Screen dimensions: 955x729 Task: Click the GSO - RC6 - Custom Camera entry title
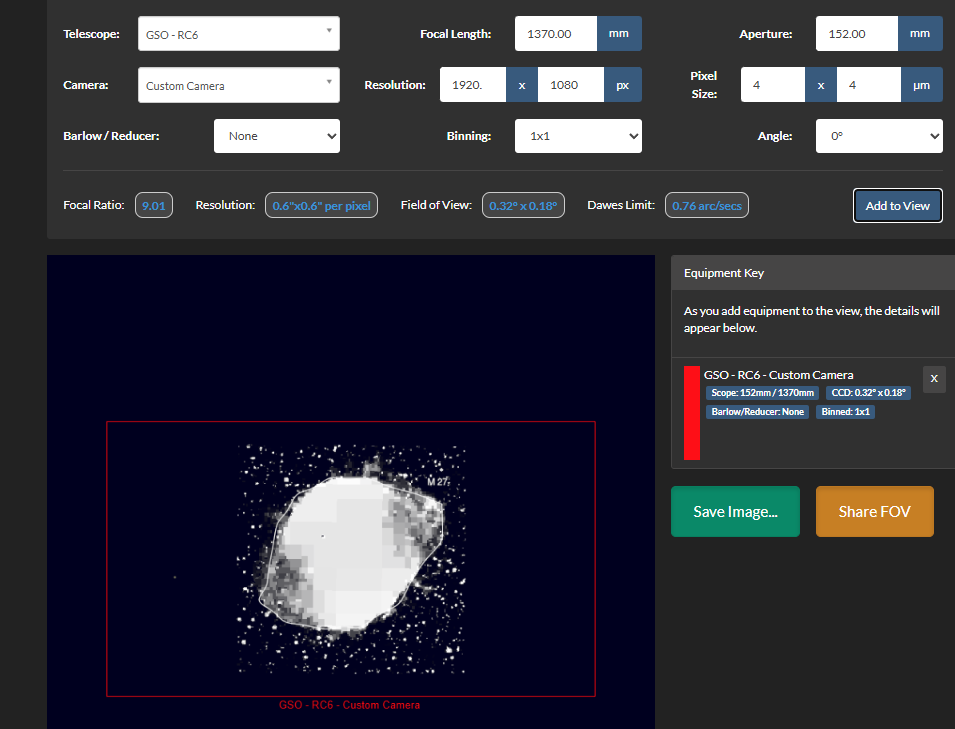778,375
